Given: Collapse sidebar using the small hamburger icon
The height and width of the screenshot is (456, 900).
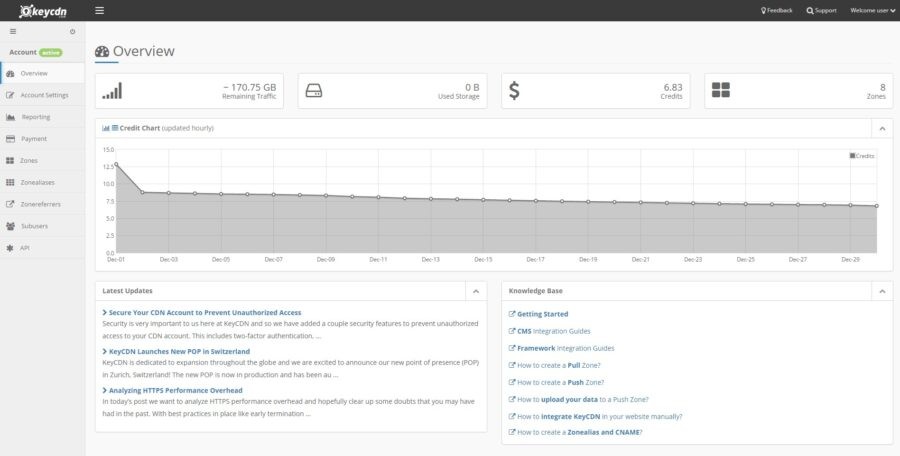Looking at the screenshot, I should 13,32.
